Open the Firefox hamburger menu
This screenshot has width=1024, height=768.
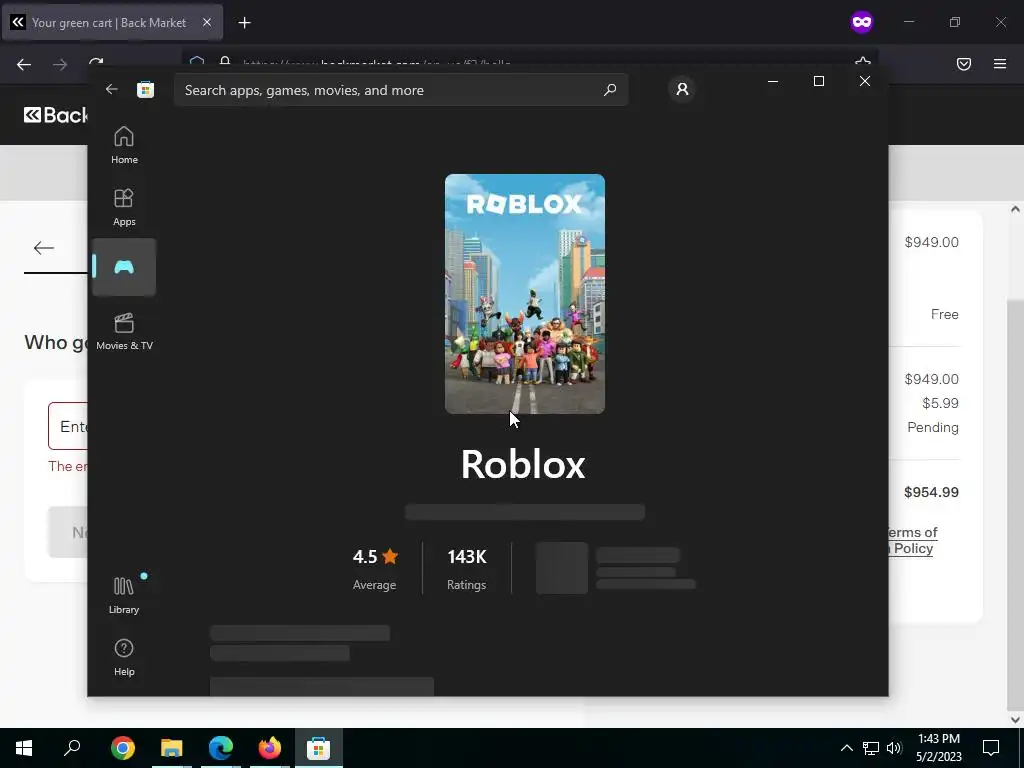click(1000, 64)
